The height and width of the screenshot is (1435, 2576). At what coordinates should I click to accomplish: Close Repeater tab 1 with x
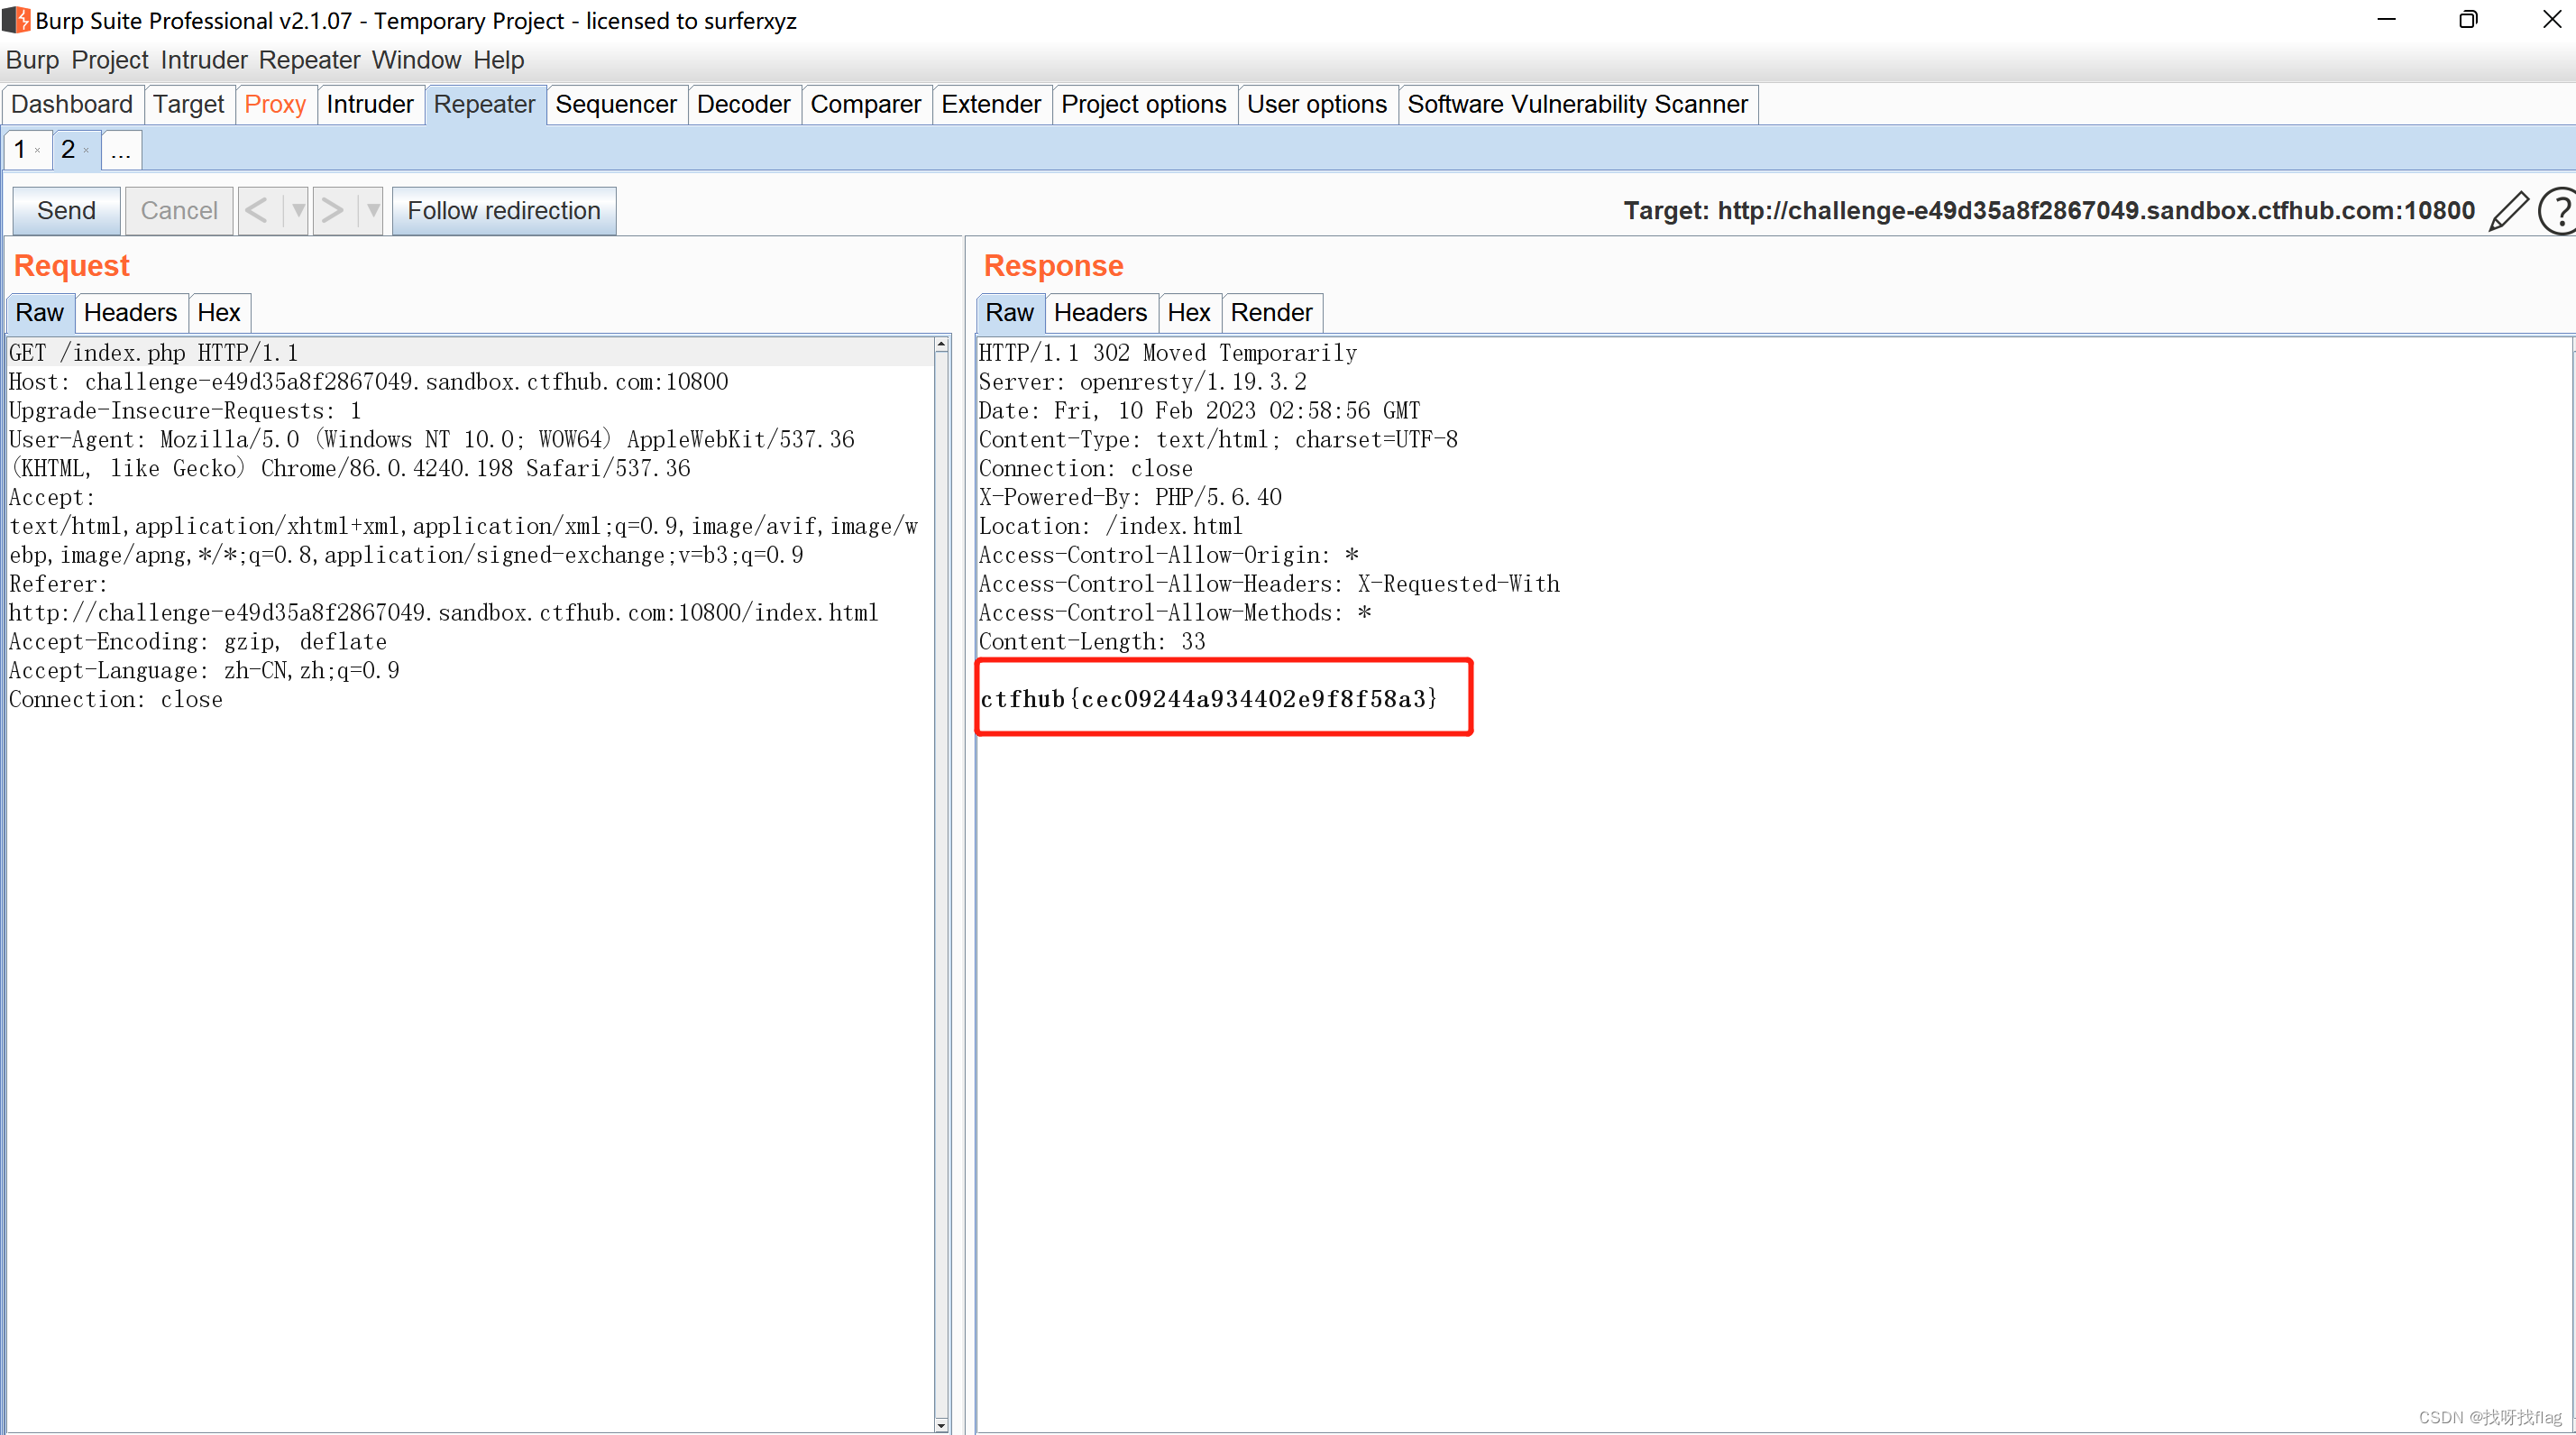pos(38,151)
